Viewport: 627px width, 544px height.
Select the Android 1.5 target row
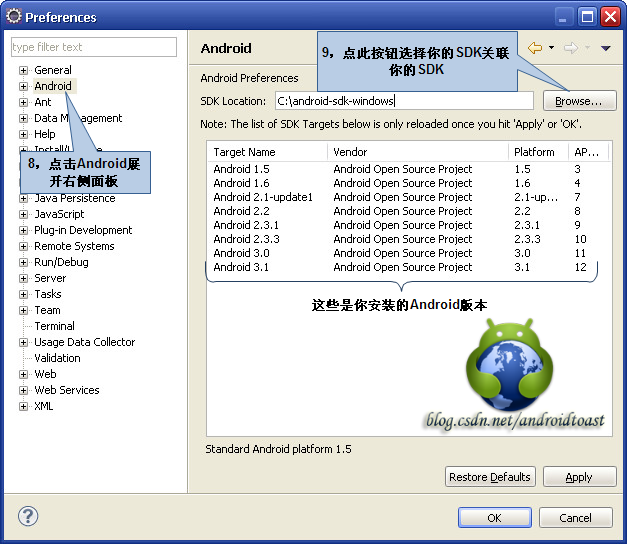pos(408,169)
